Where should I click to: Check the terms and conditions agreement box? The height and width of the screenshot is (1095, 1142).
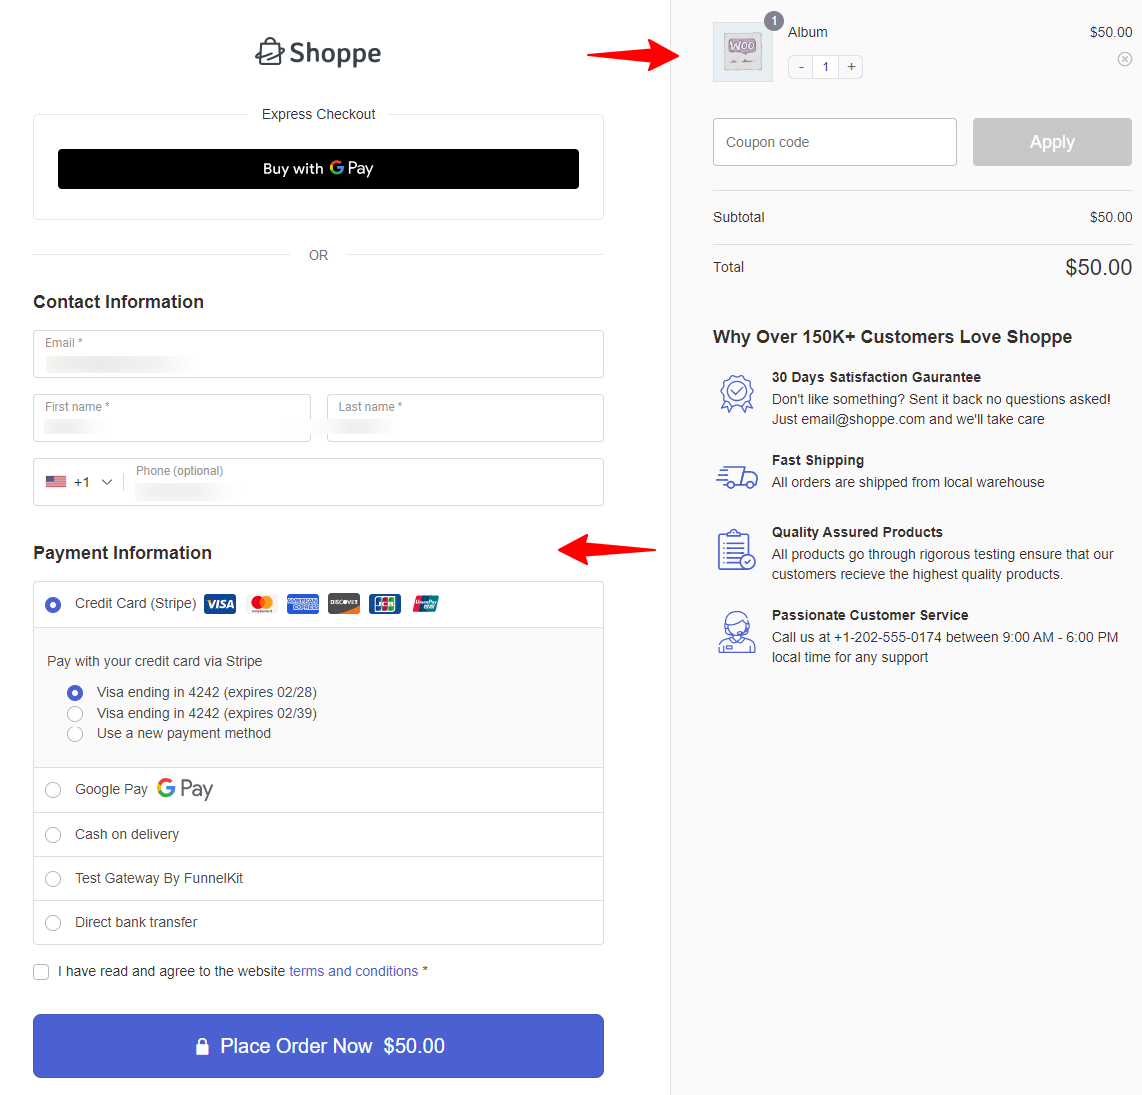tap(41, 972)
